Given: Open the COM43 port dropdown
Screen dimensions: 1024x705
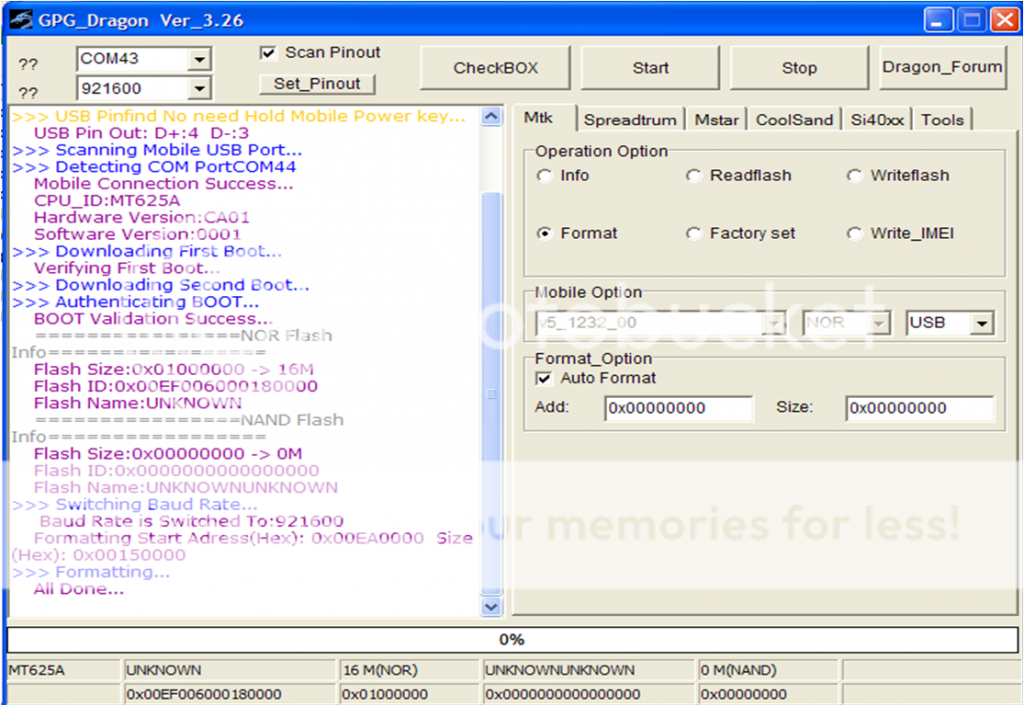Looking at the screenshot, I should point(200,60).
